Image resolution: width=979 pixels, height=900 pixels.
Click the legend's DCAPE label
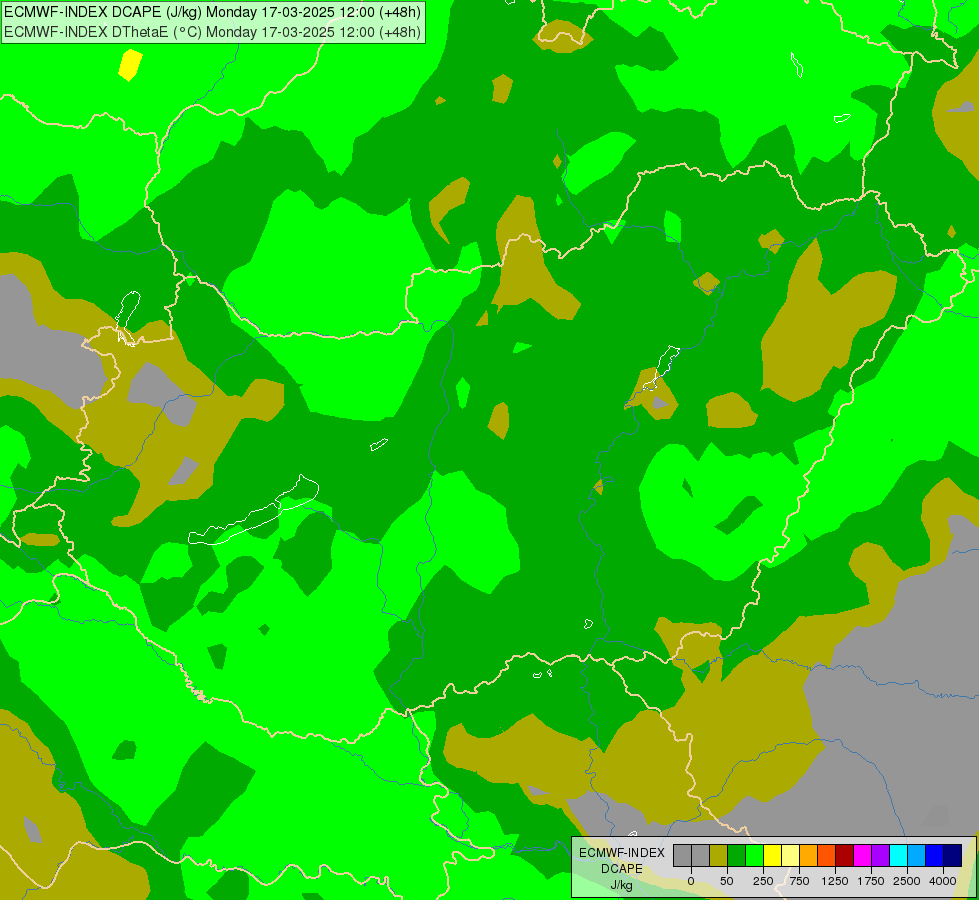pos(622,869)
